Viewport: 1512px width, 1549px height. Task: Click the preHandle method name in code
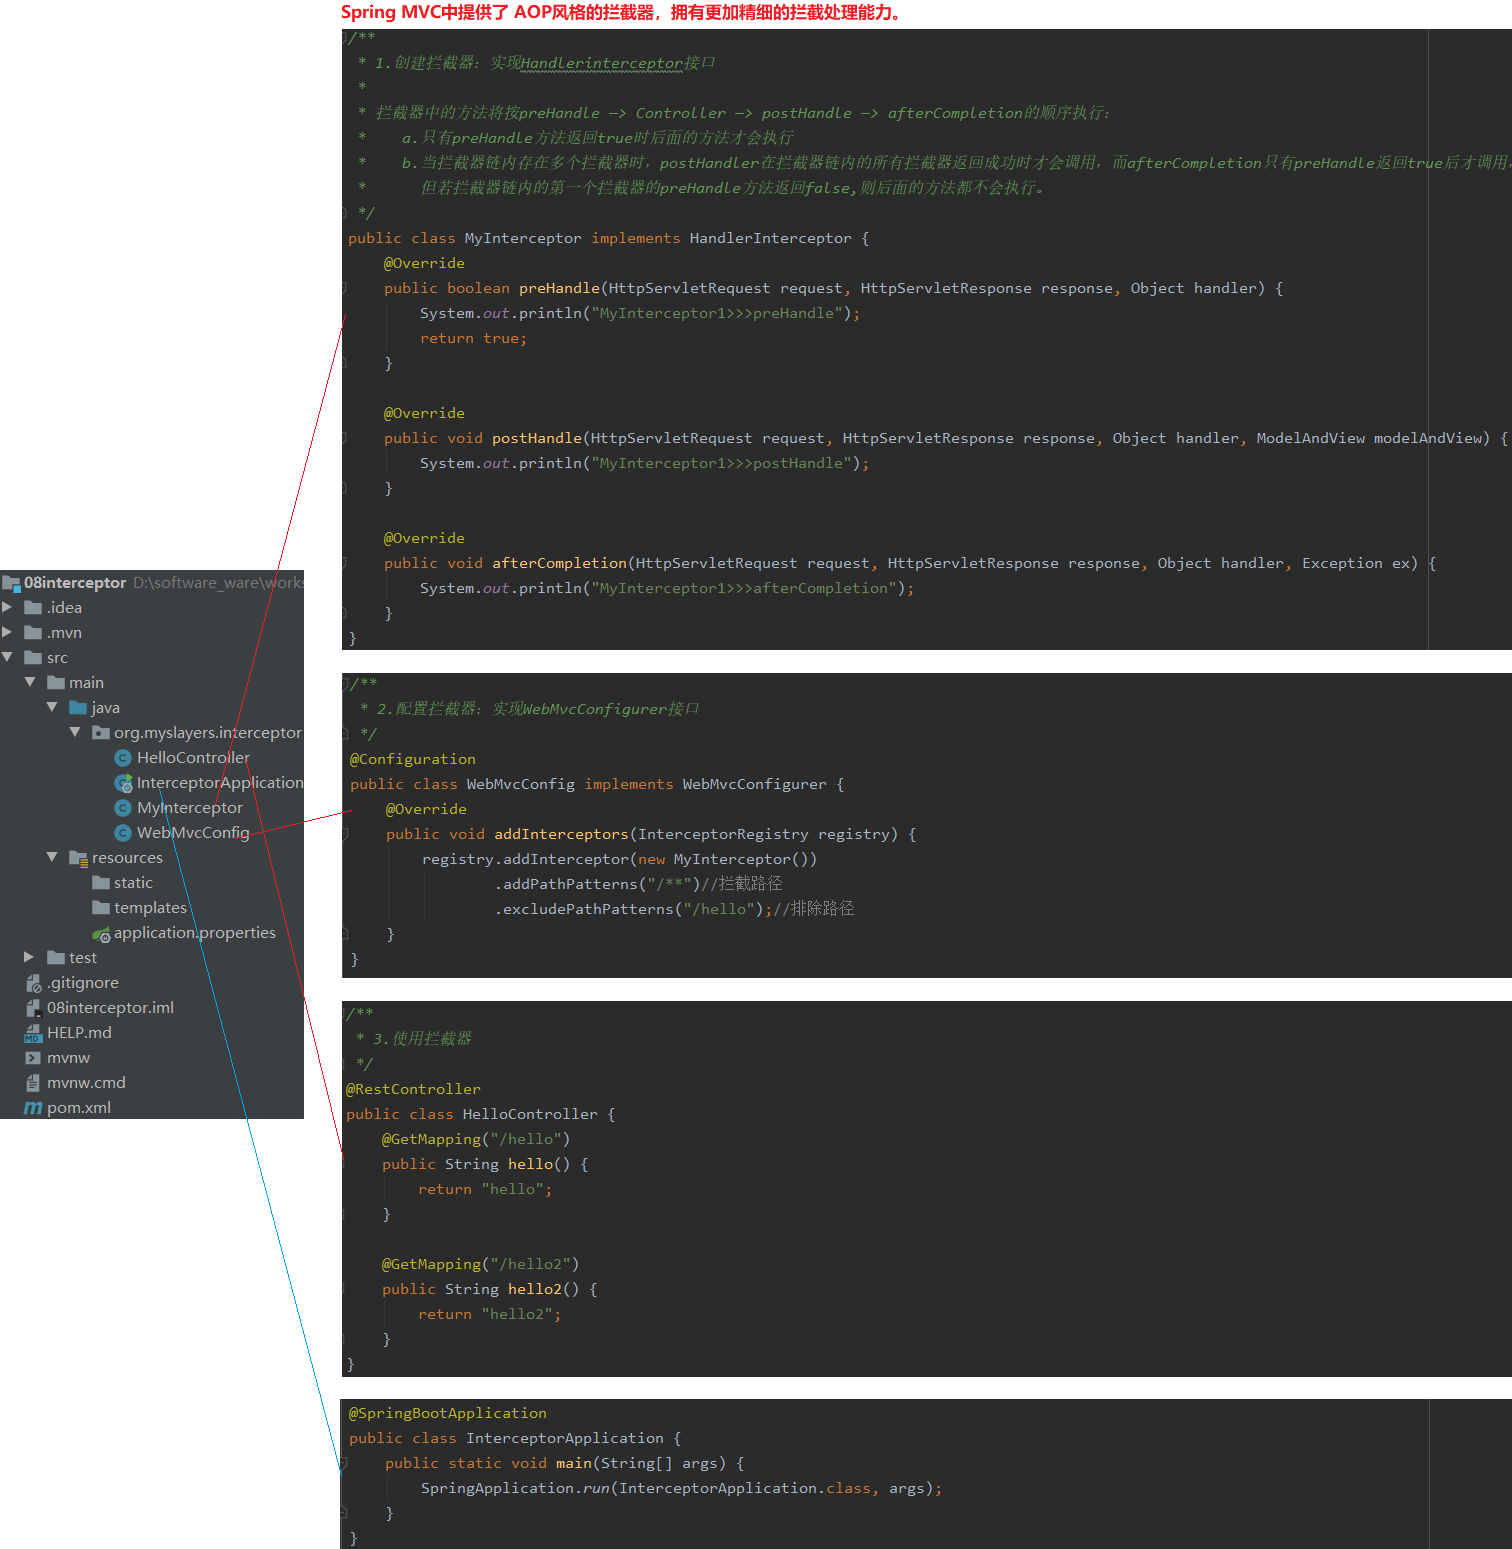559,288
